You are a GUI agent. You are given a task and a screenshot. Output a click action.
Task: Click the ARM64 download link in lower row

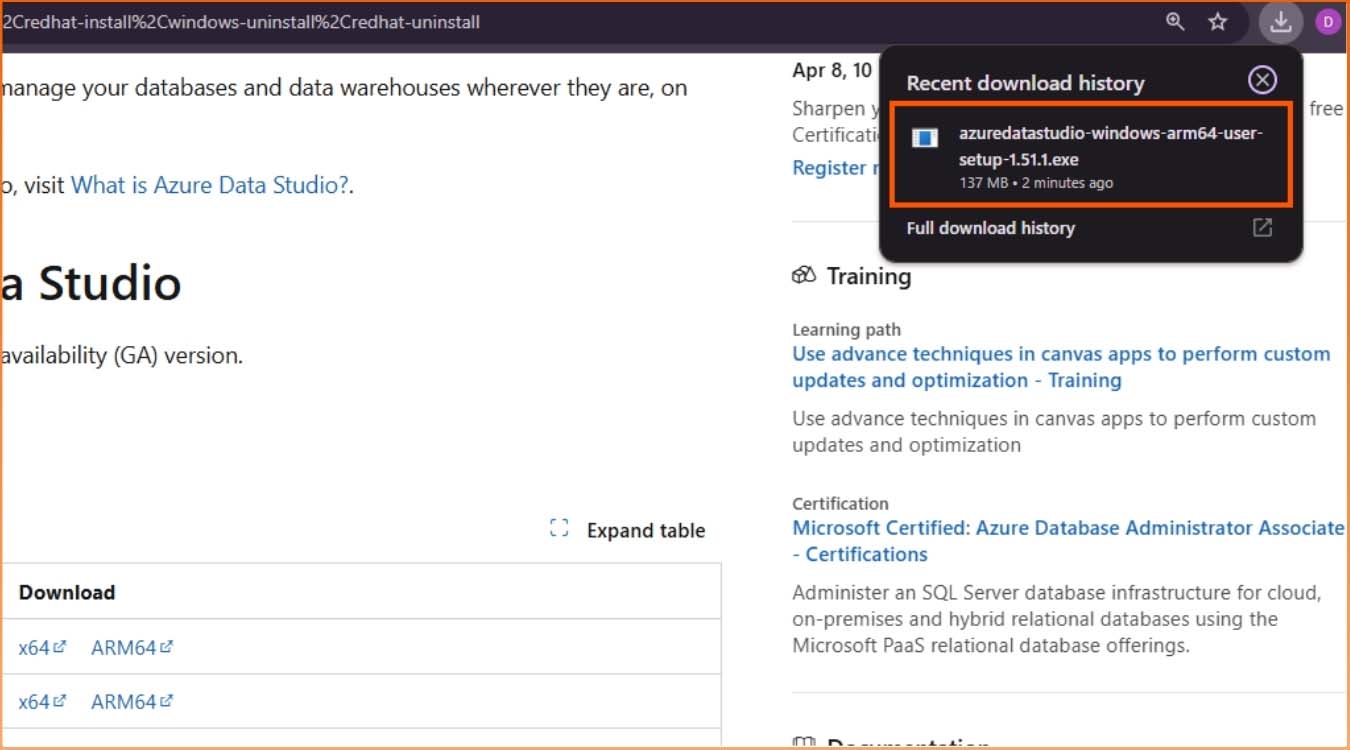click(124, 702)
